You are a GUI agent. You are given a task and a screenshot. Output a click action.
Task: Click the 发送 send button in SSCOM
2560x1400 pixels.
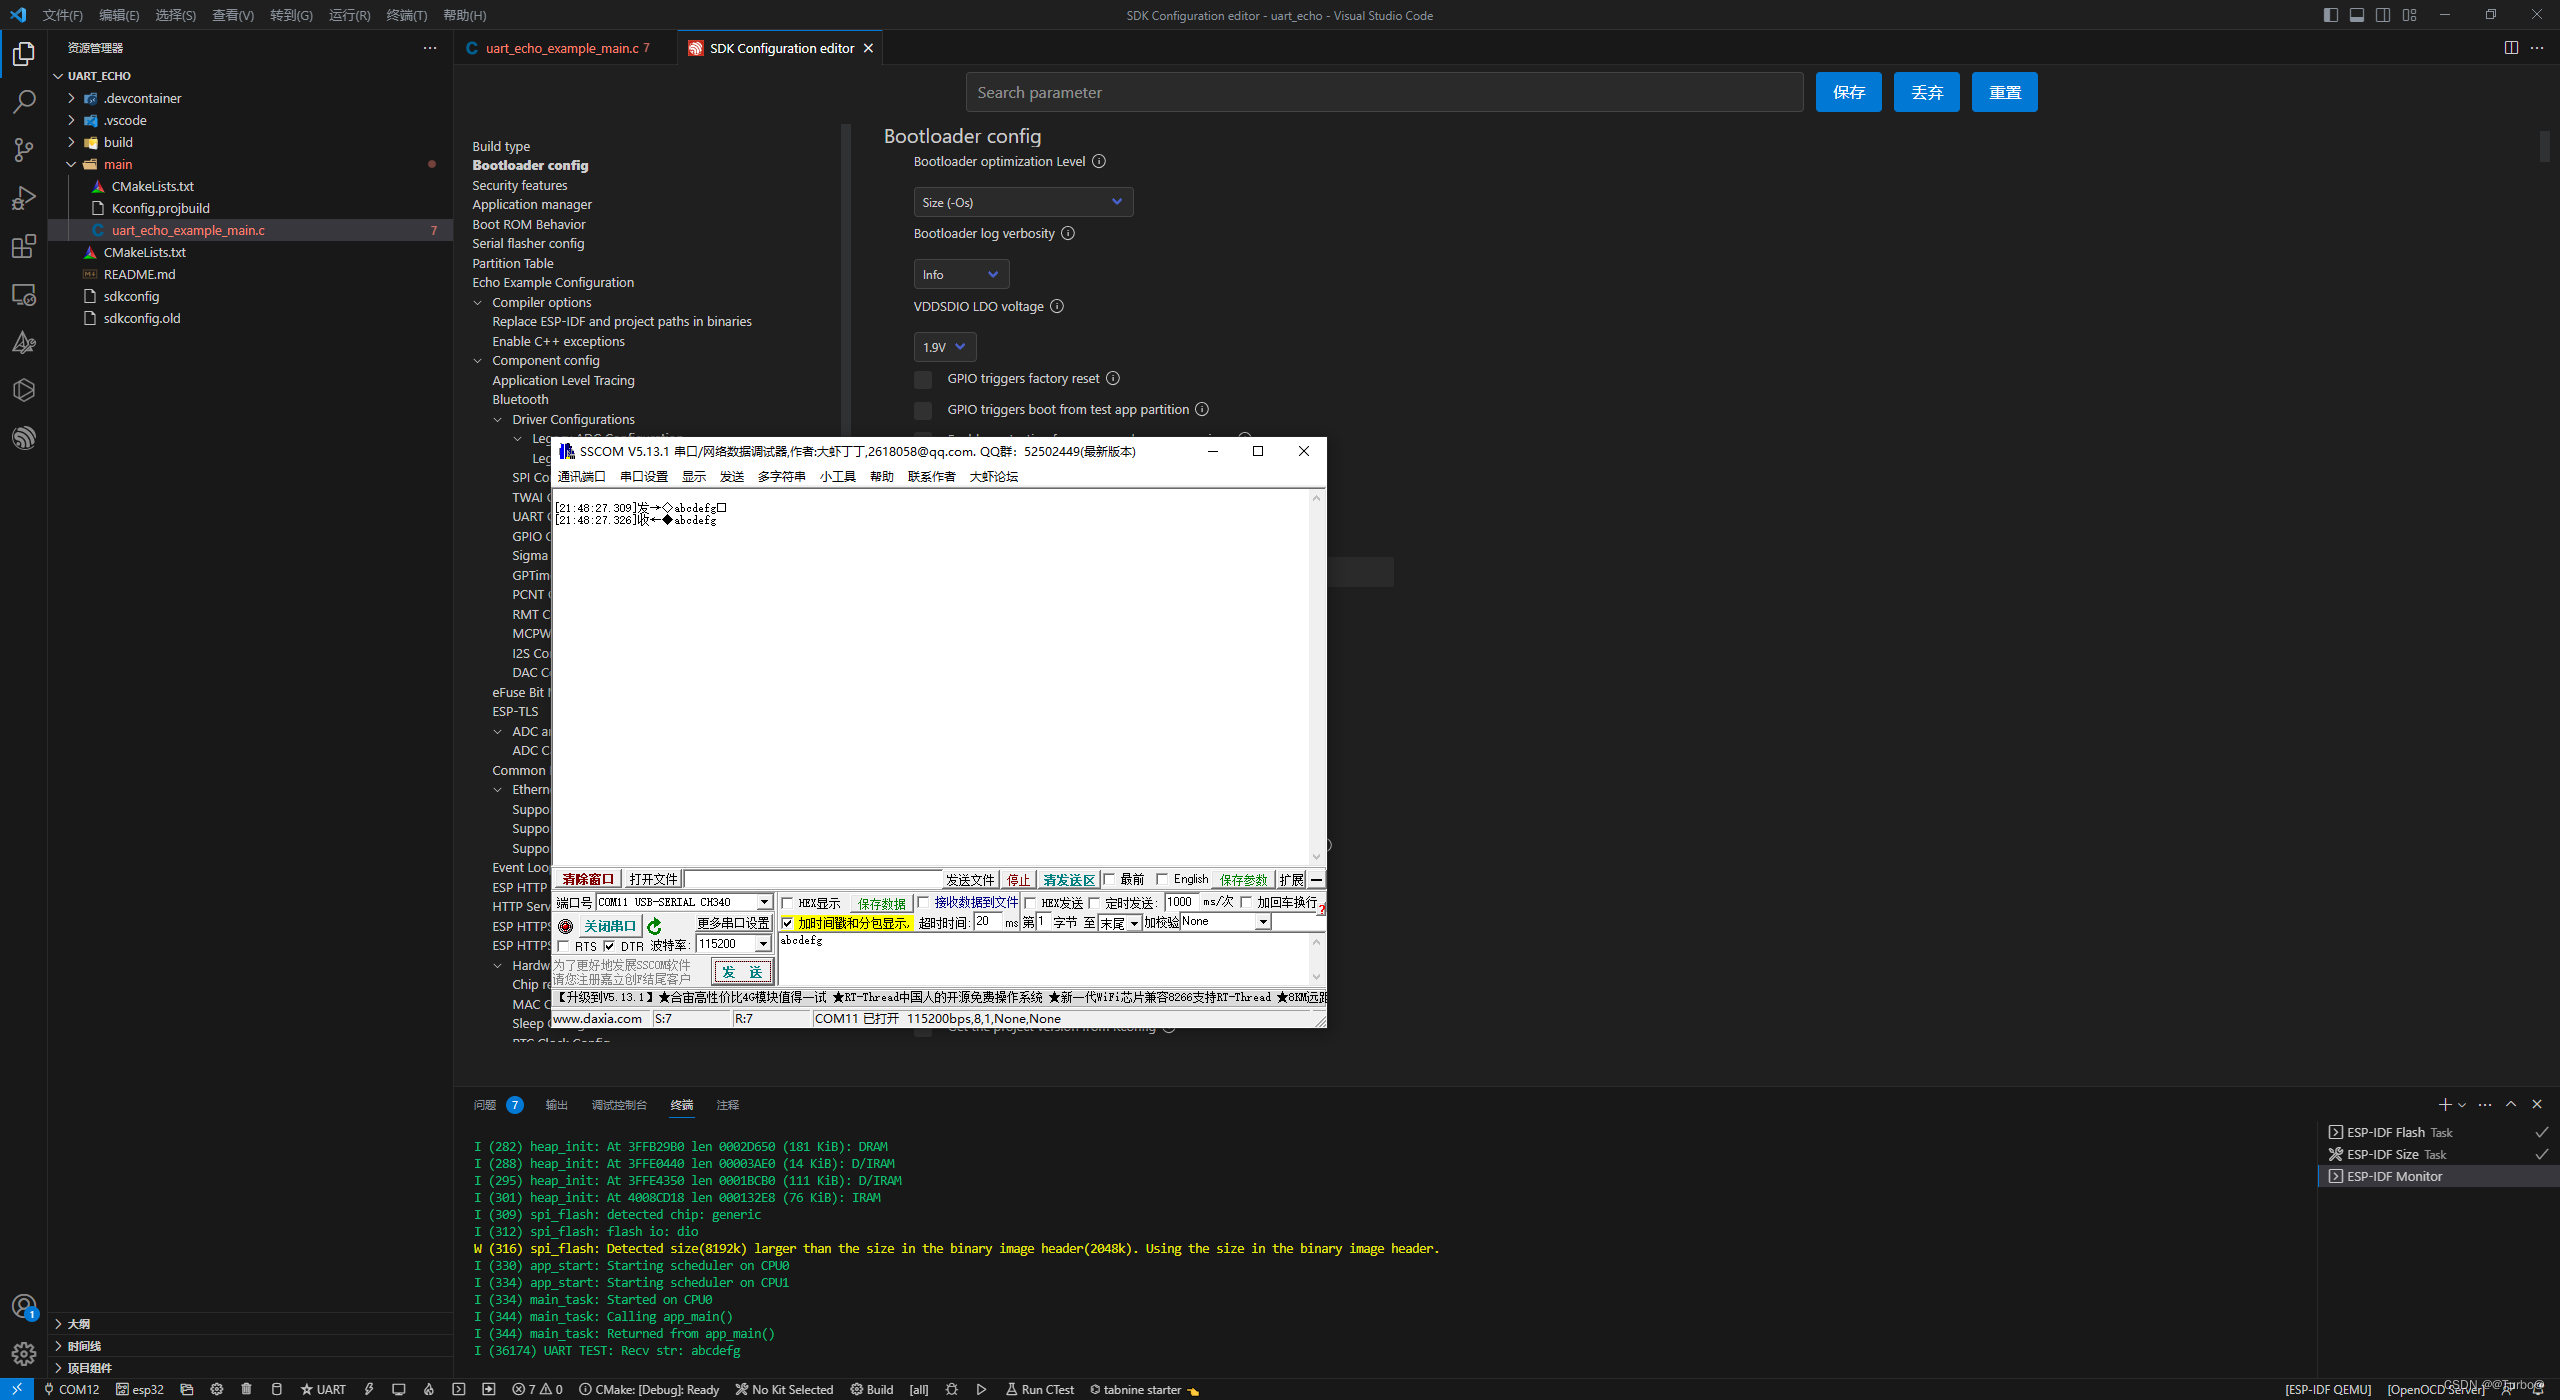click(x=742, y=972)
